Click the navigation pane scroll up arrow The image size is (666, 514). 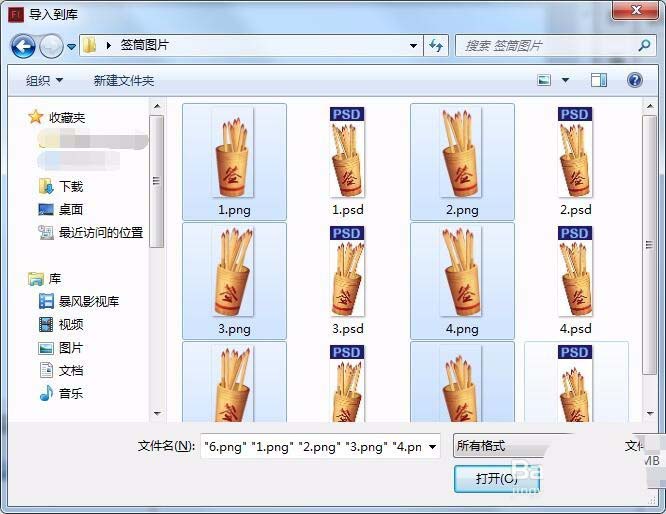coord(157,106)
